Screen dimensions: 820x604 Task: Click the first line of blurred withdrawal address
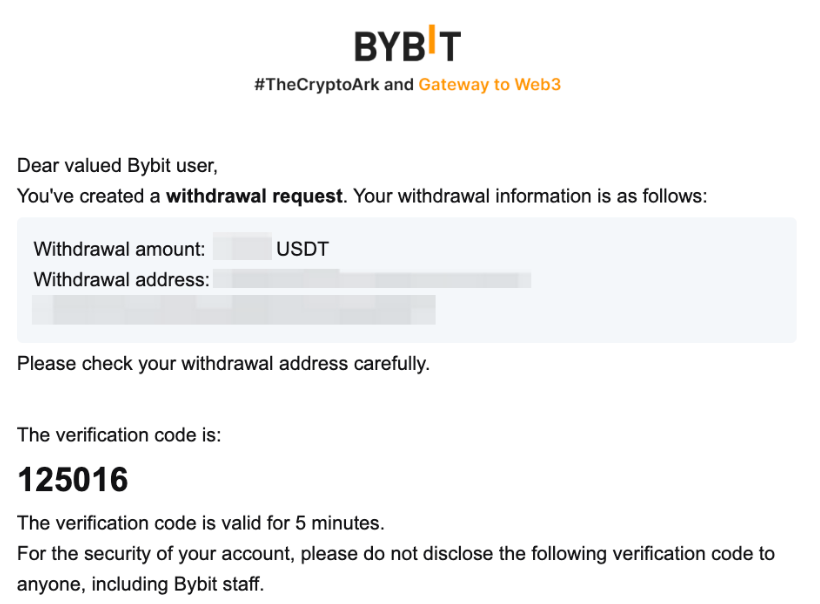pyautogui.click(x=372, y=279)
